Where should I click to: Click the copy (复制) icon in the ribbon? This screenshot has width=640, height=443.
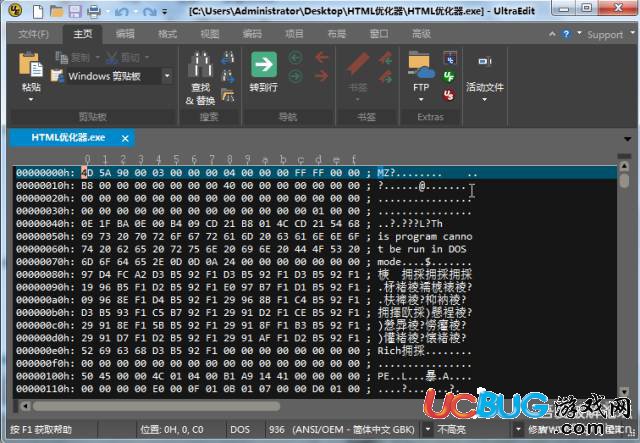point(62,58)
